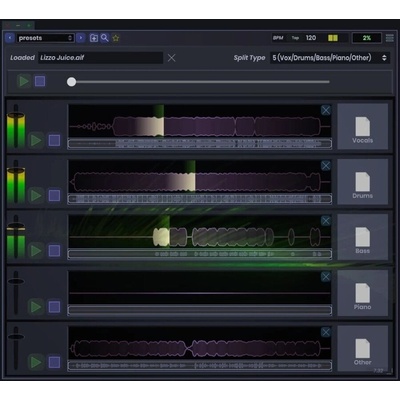Open the Split Type dropdown
The image size is (400, 400).
330,58
